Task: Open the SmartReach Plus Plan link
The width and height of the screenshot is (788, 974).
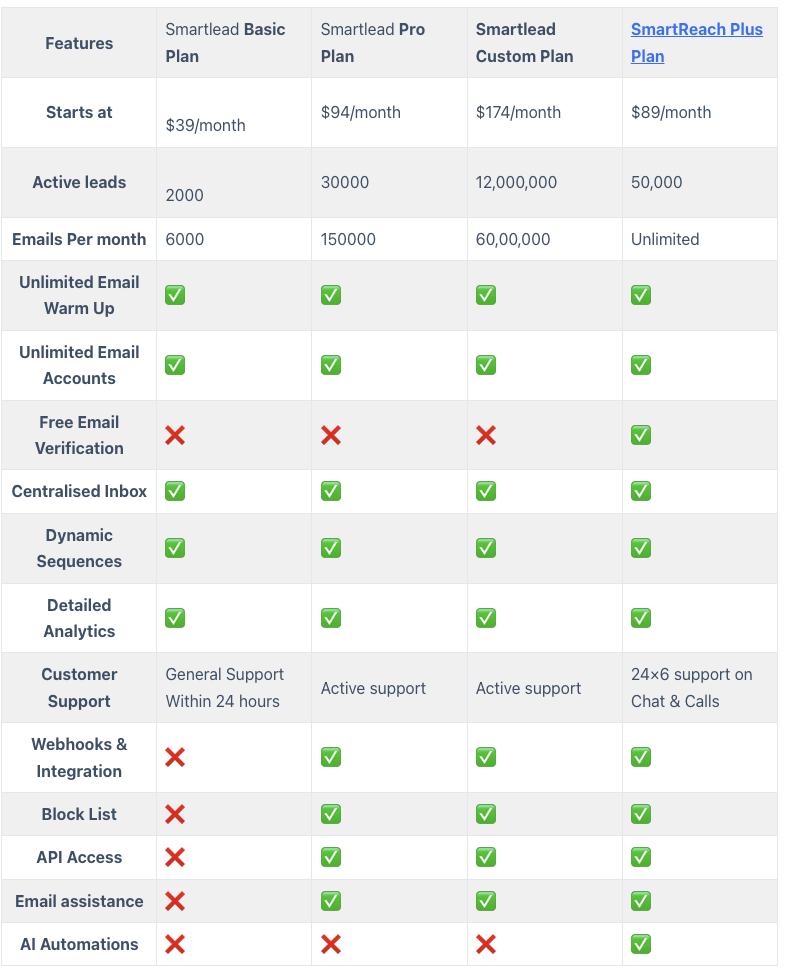Action: click(696, 43)
